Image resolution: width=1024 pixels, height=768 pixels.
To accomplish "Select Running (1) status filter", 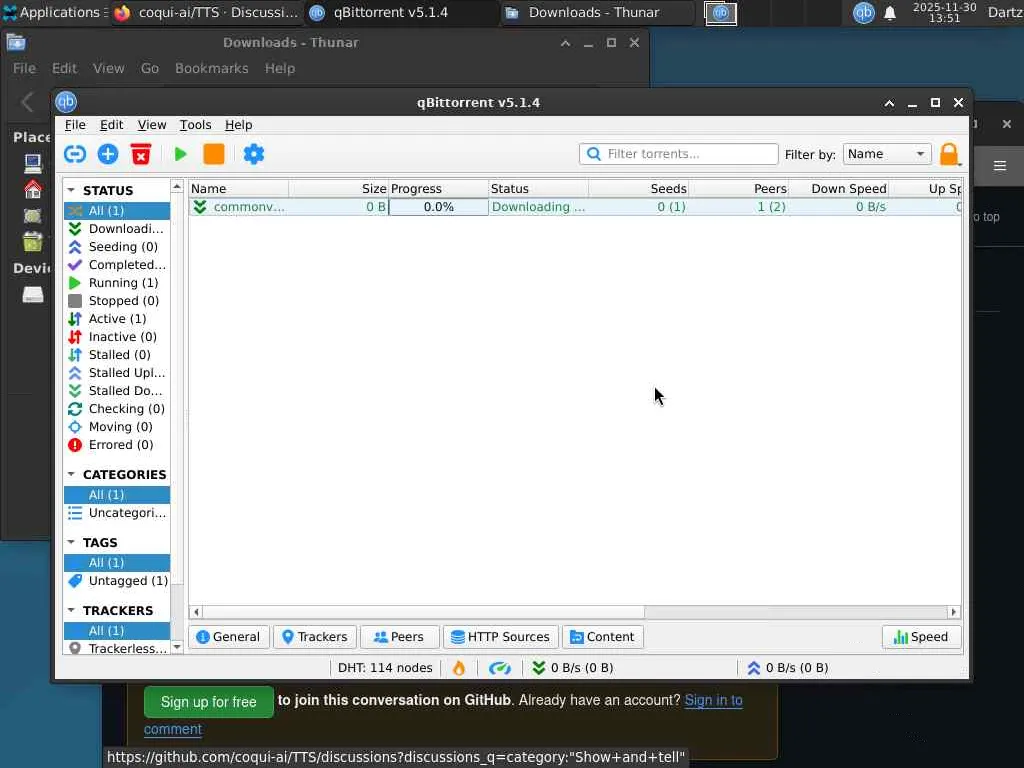I will tap(117, 283).
